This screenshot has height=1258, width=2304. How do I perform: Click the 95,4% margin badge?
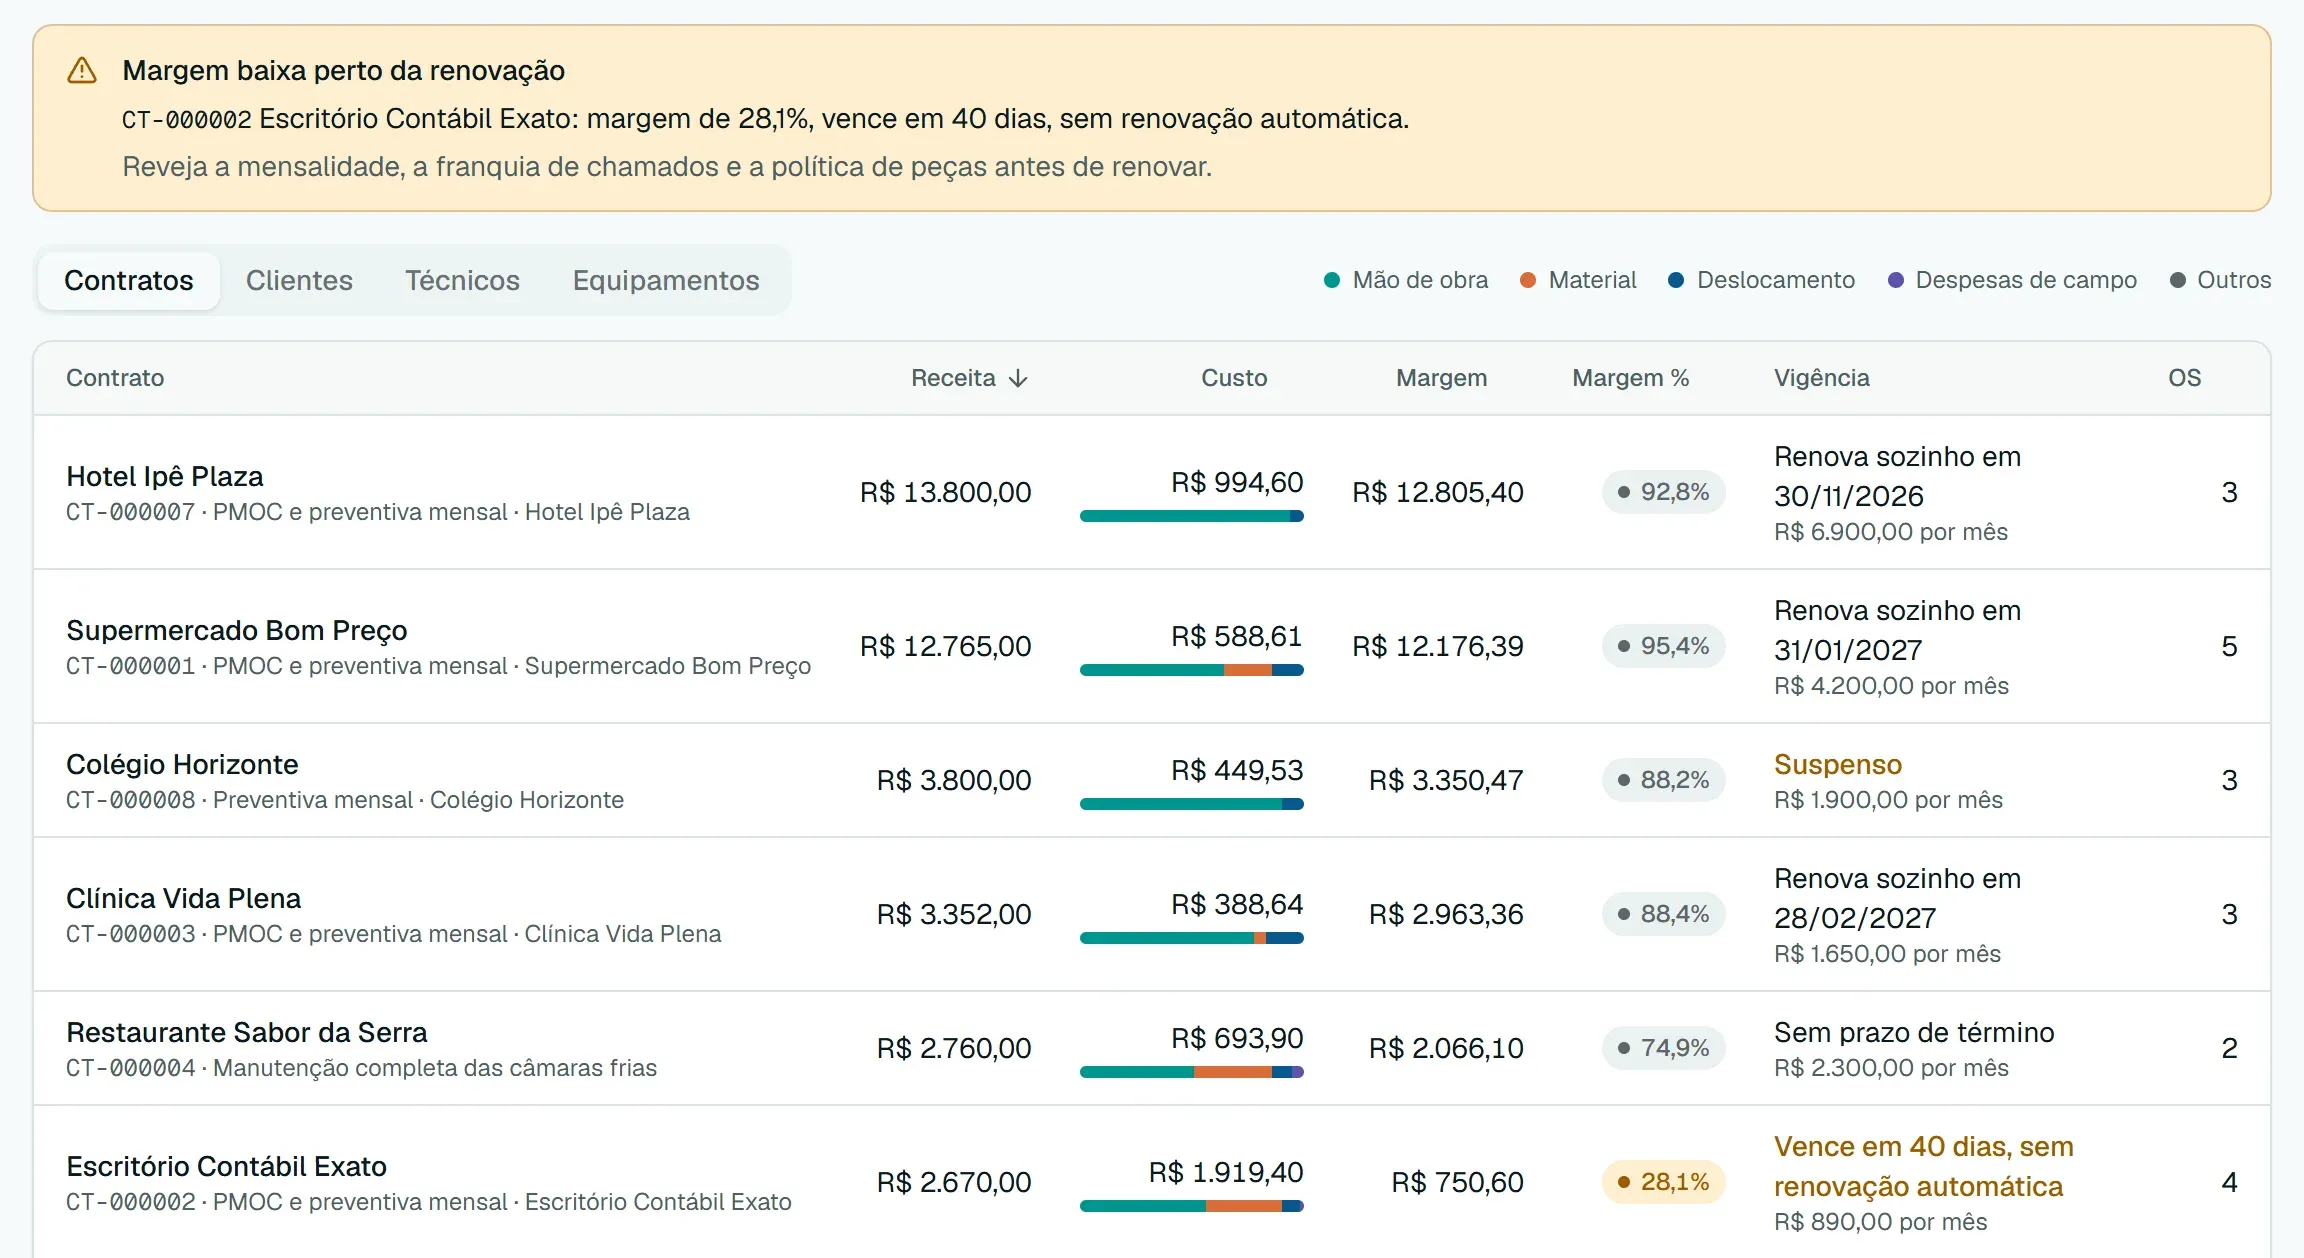pos(1663,646)
